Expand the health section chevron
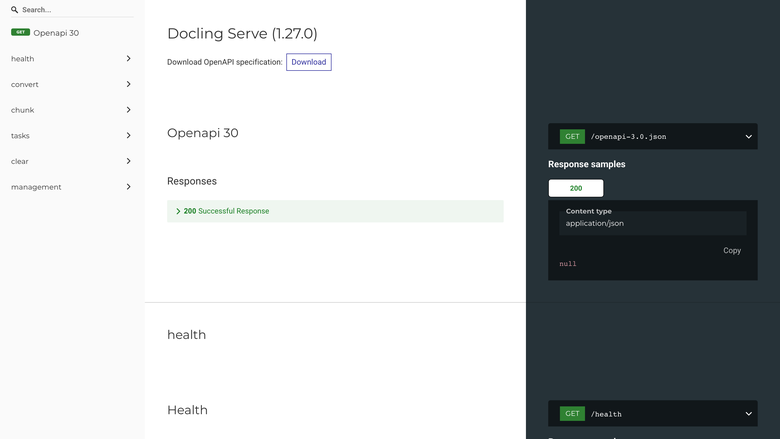This screenshot has height=439, width=780. 128,59
